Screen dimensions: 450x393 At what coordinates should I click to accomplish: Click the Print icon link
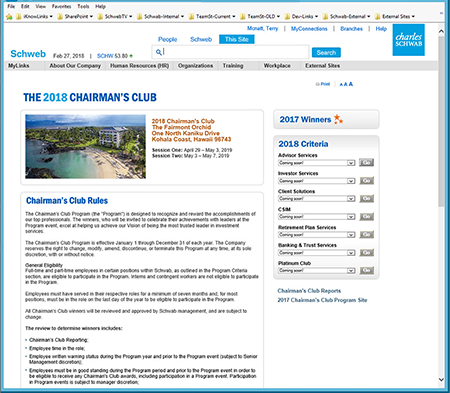point(323,84)
